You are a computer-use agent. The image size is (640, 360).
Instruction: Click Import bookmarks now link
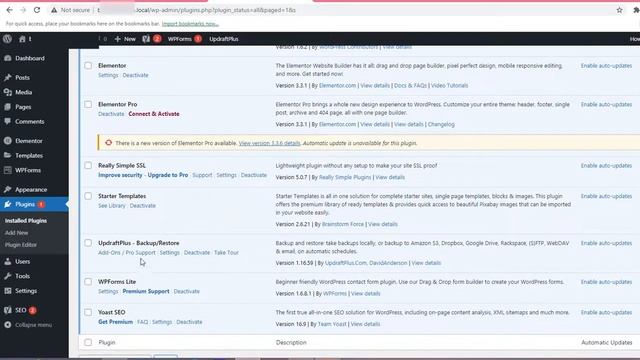190,24
